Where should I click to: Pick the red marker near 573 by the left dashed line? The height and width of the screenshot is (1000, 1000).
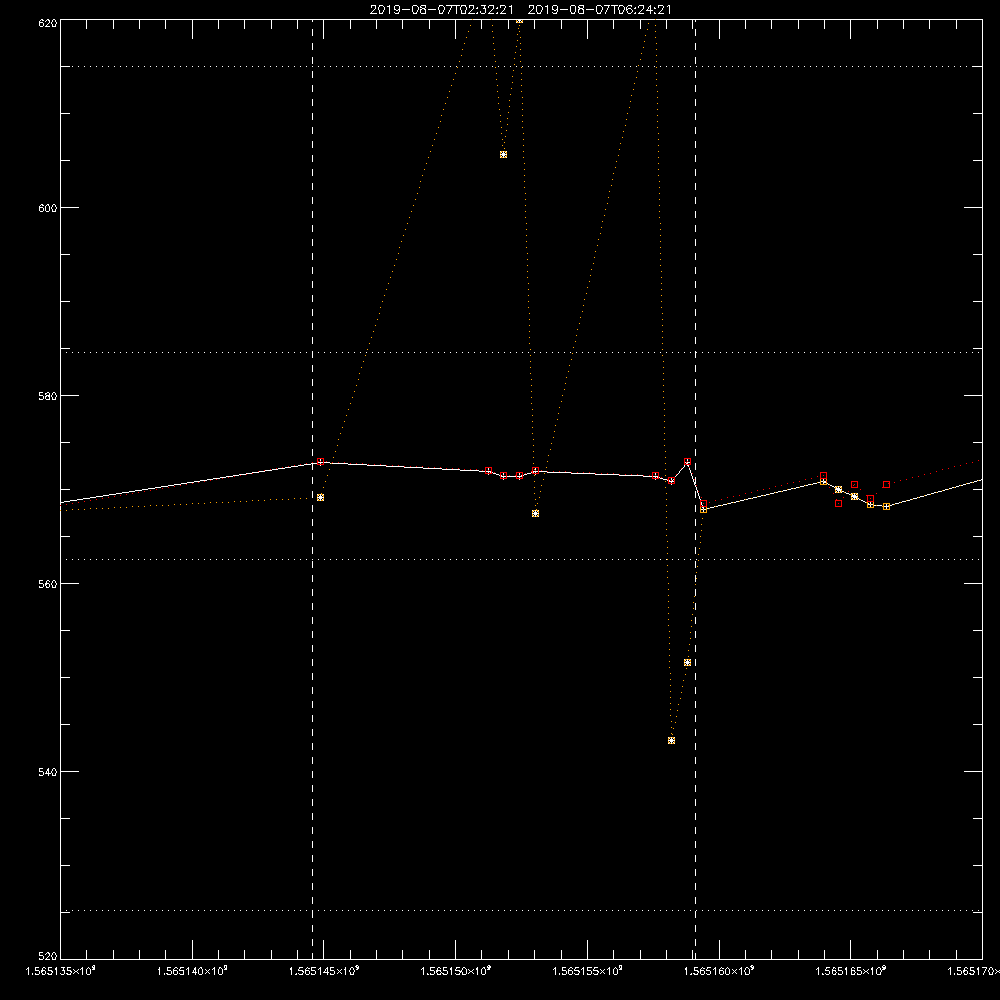[321, 461]
